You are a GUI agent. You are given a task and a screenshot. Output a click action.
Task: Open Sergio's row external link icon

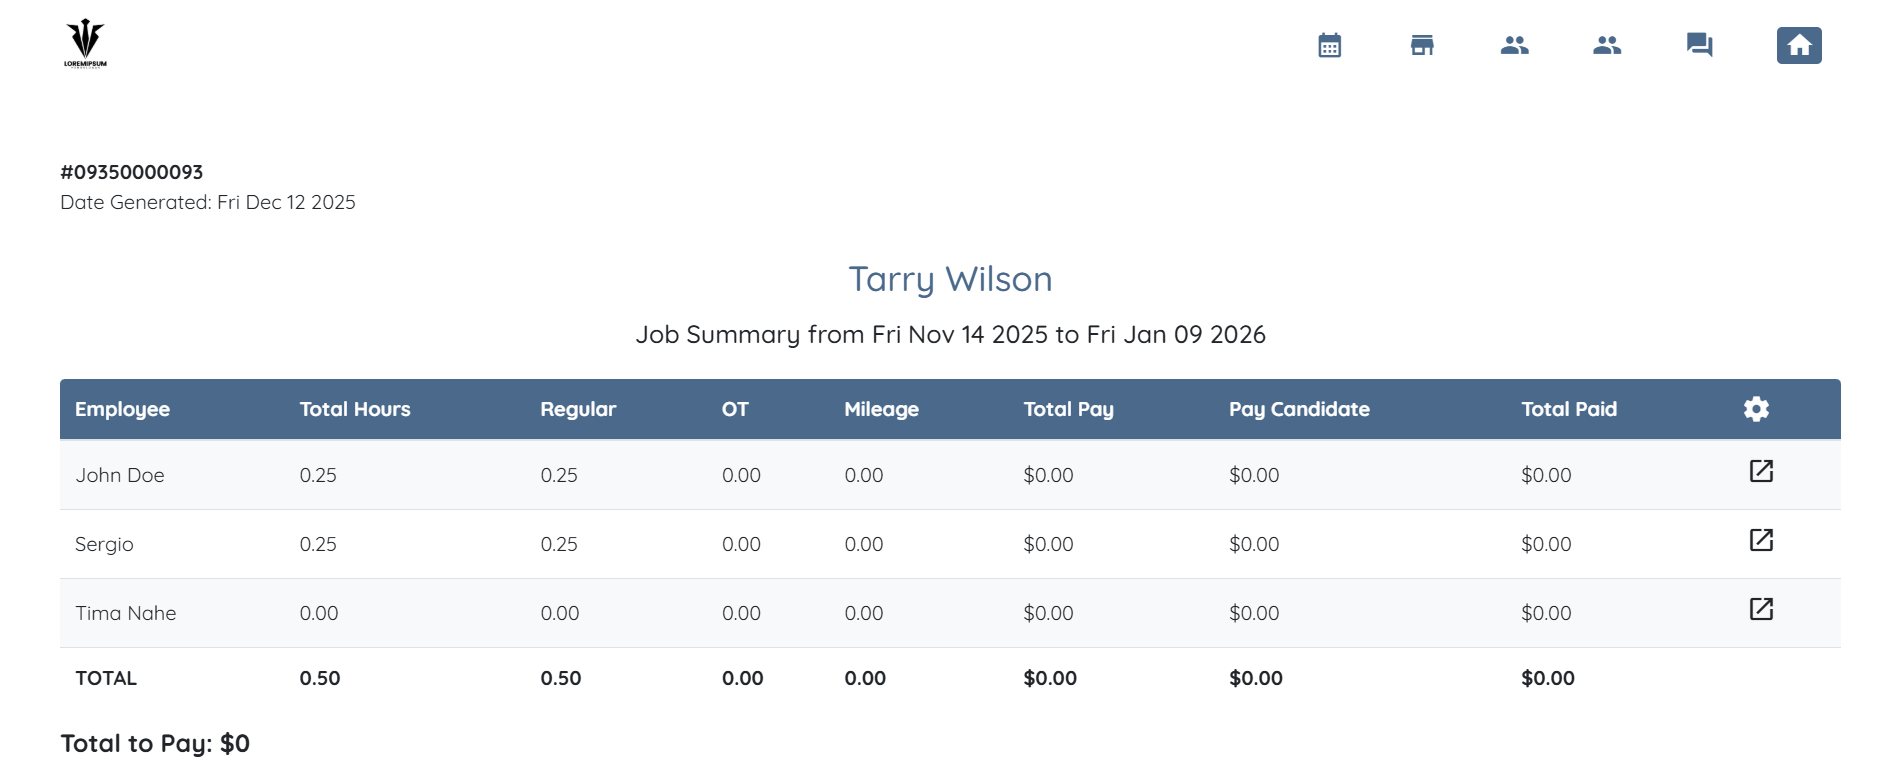coord(1761,540)
